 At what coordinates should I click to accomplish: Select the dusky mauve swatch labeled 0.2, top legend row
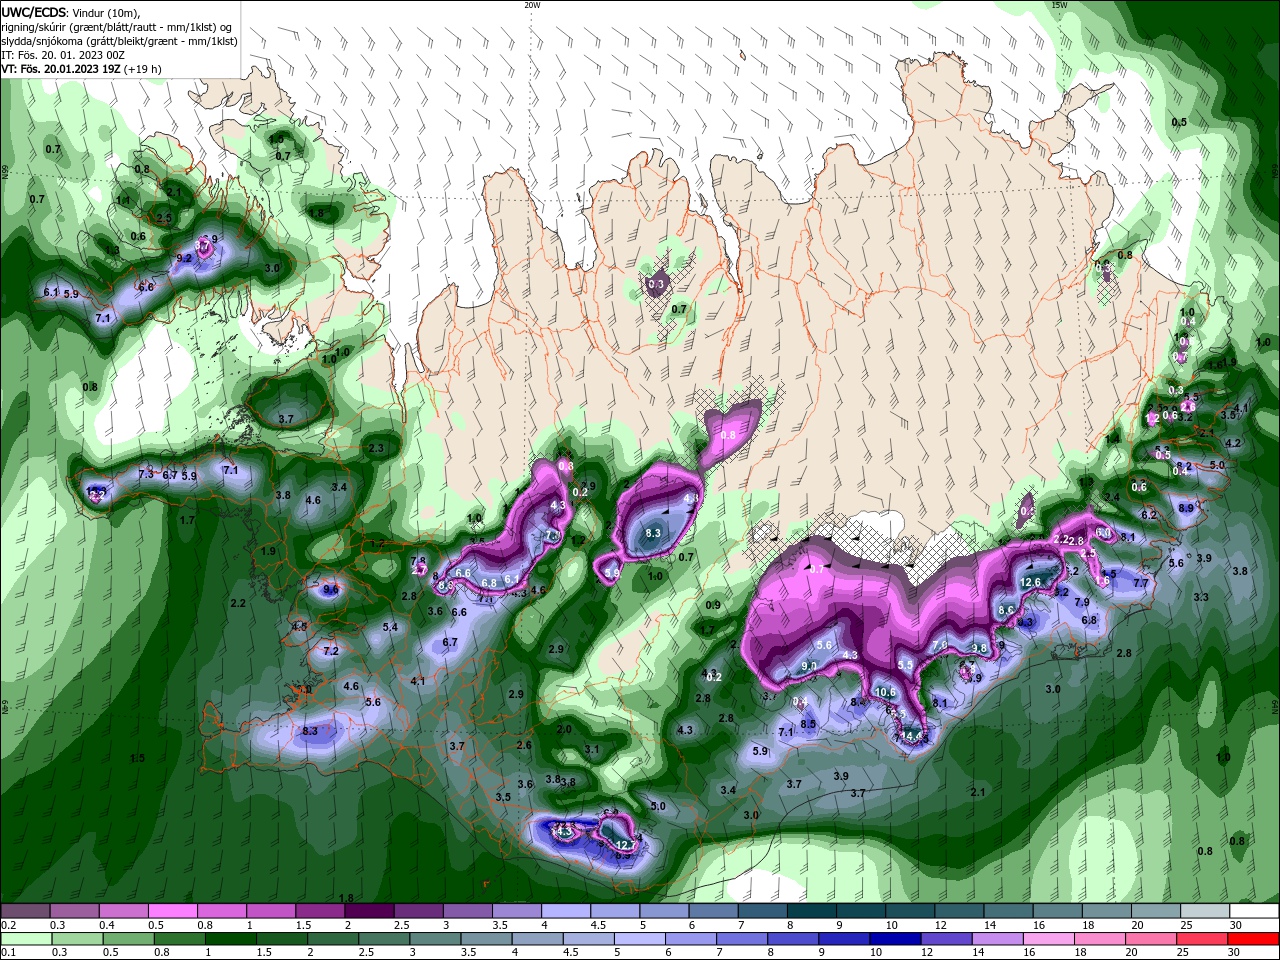pos(24,911)
